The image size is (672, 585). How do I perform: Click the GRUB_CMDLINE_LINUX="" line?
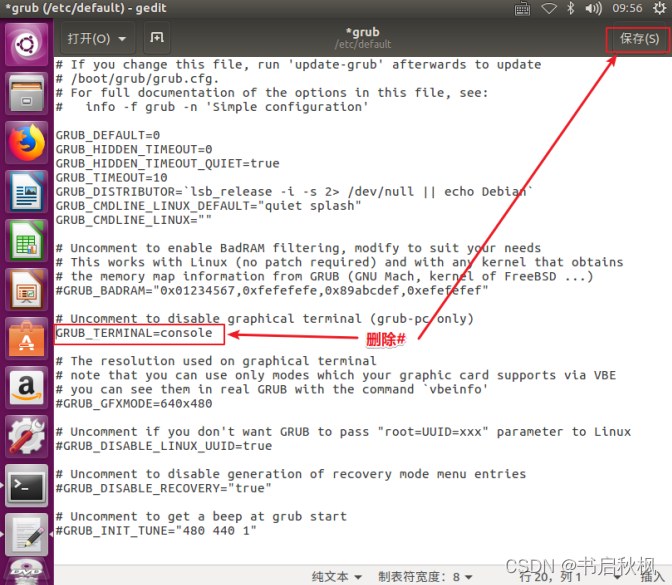click(134, 220)
